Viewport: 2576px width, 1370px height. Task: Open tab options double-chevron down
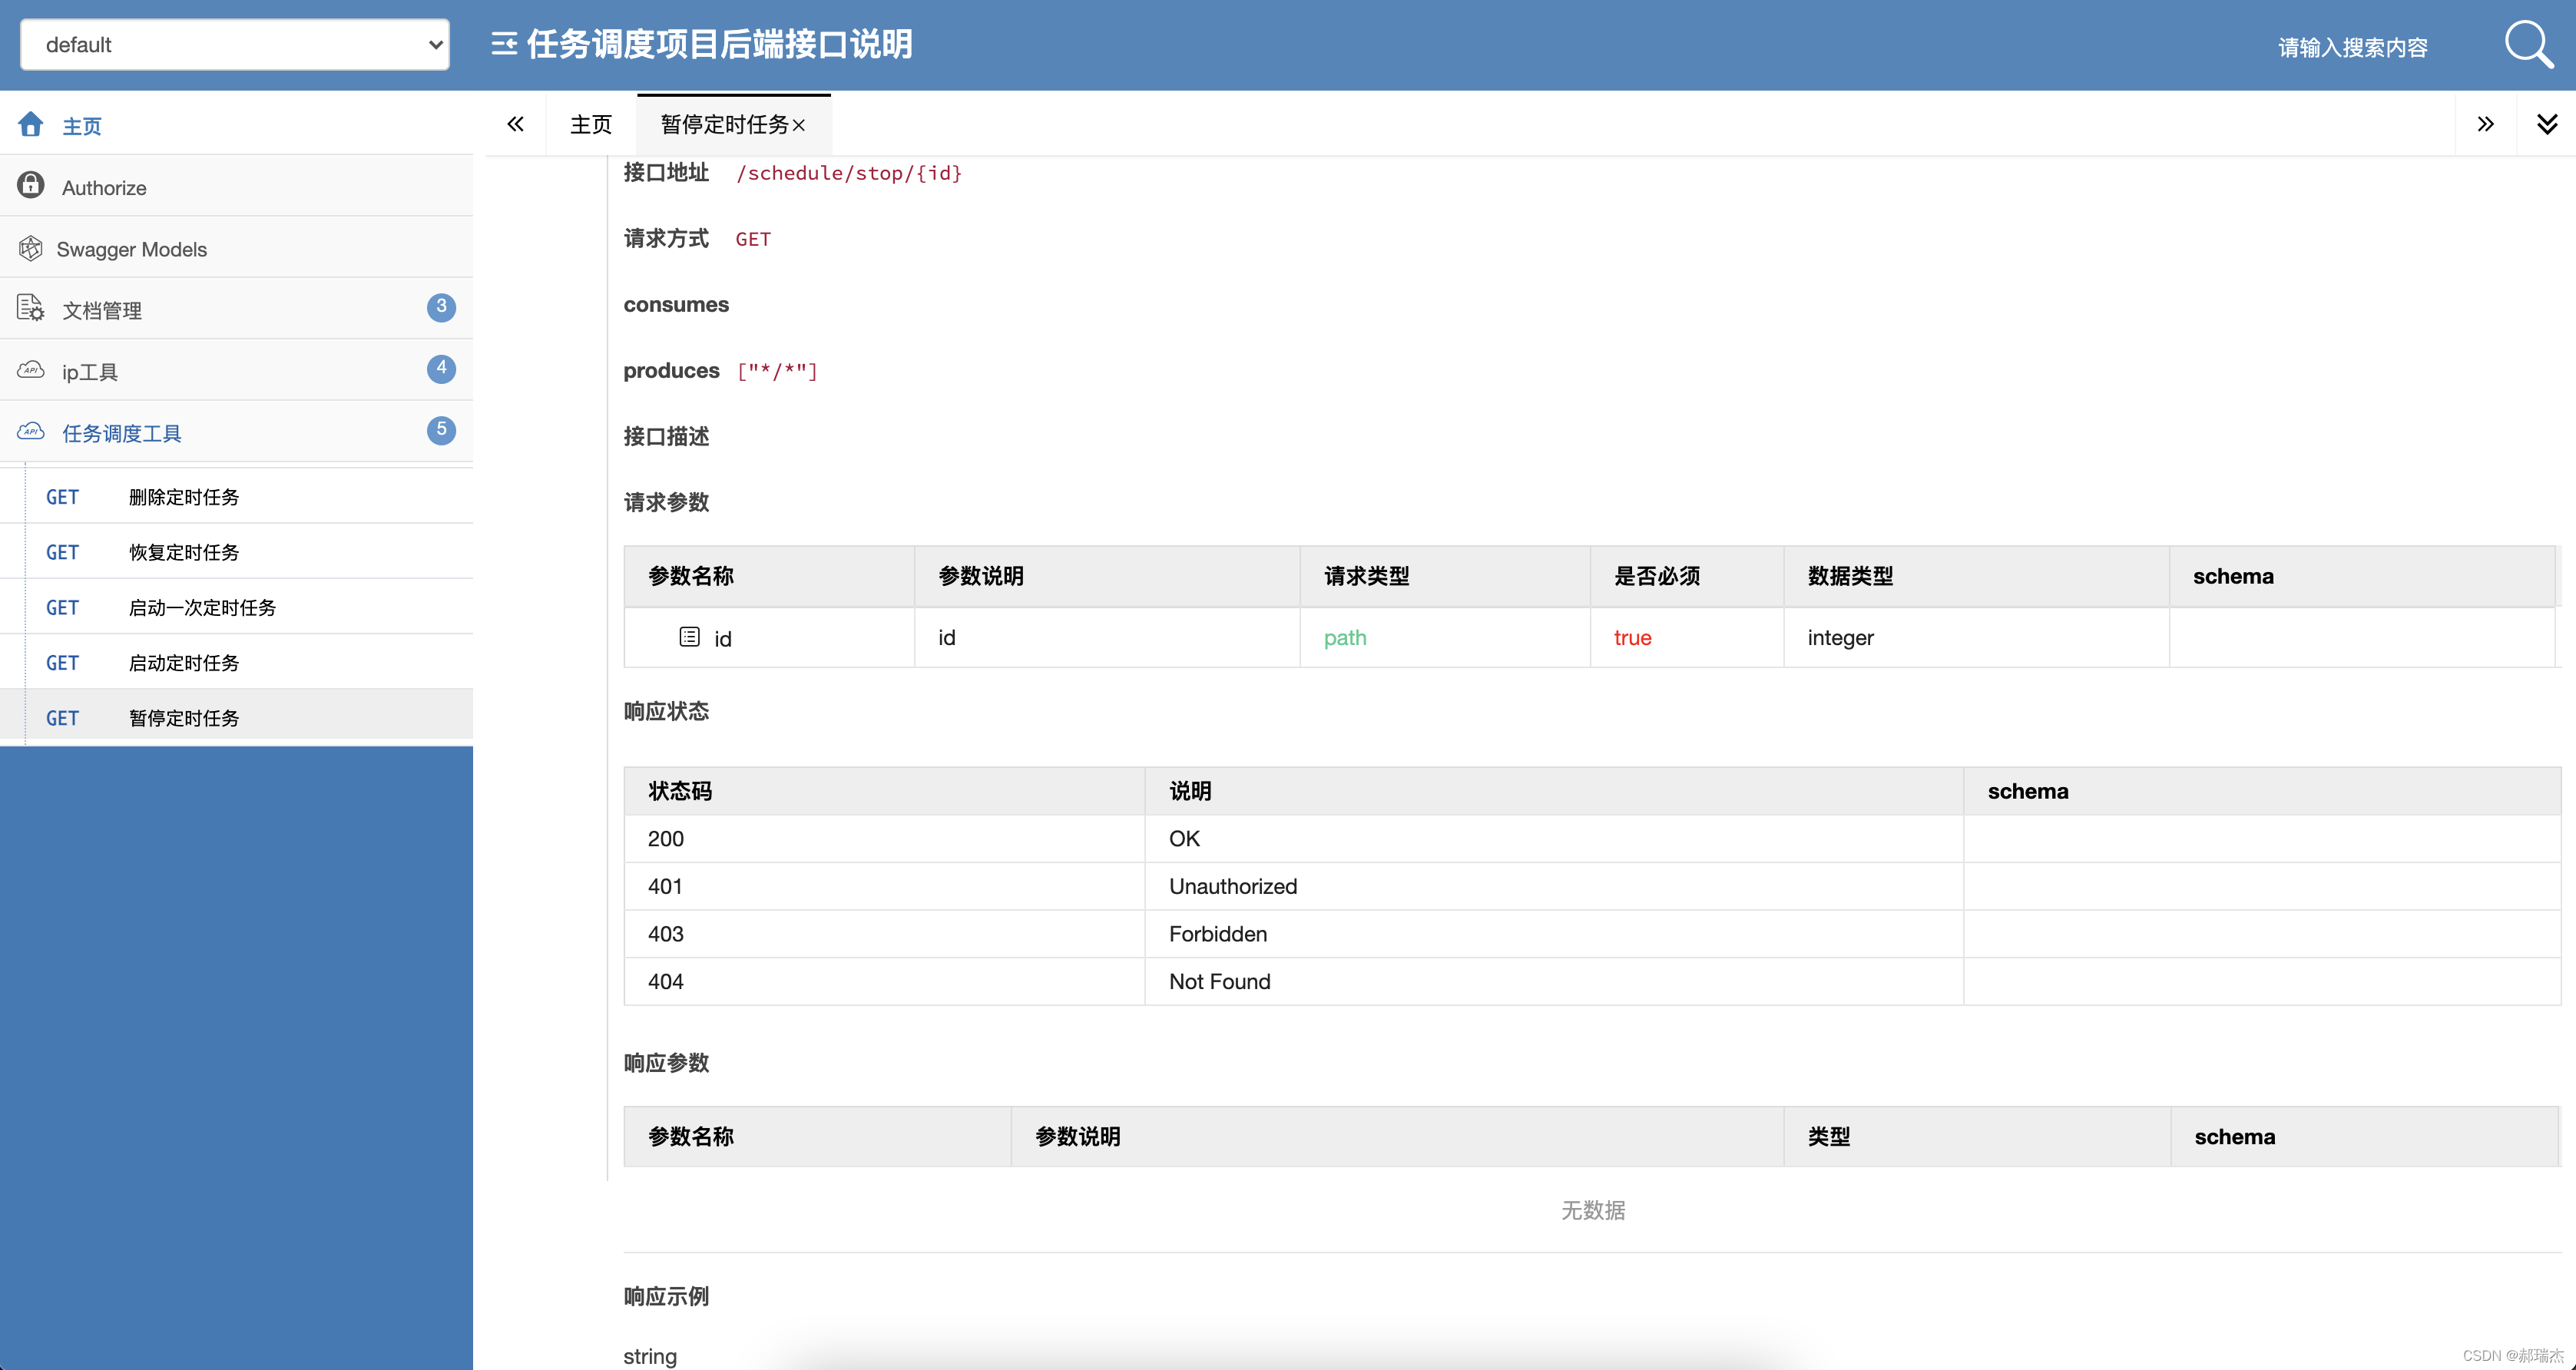[2546, 124]
